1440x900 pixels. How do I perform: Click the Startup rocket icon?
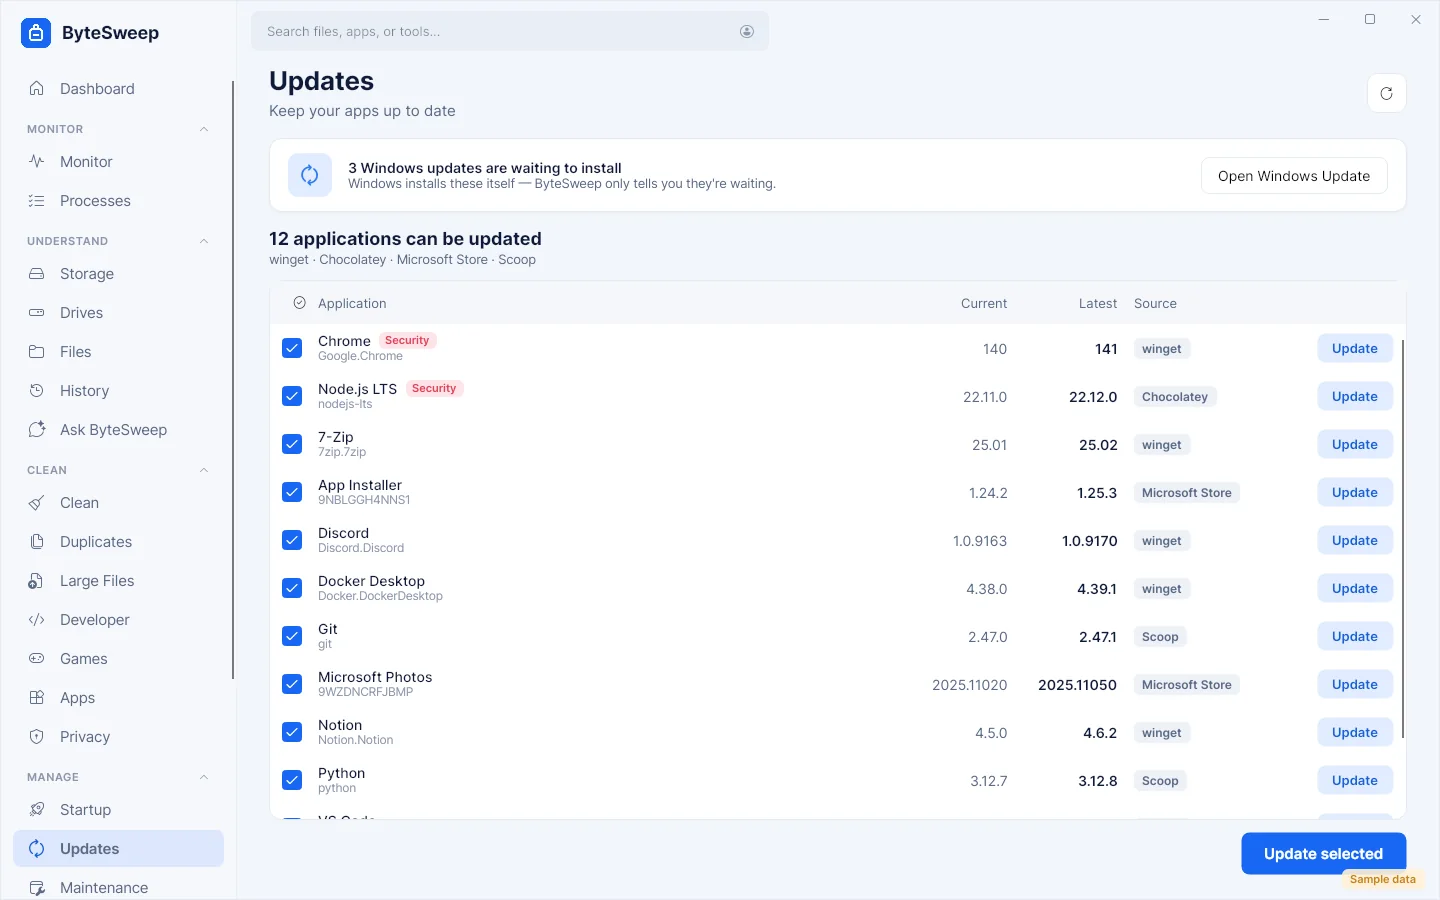(x=37, y=809)
